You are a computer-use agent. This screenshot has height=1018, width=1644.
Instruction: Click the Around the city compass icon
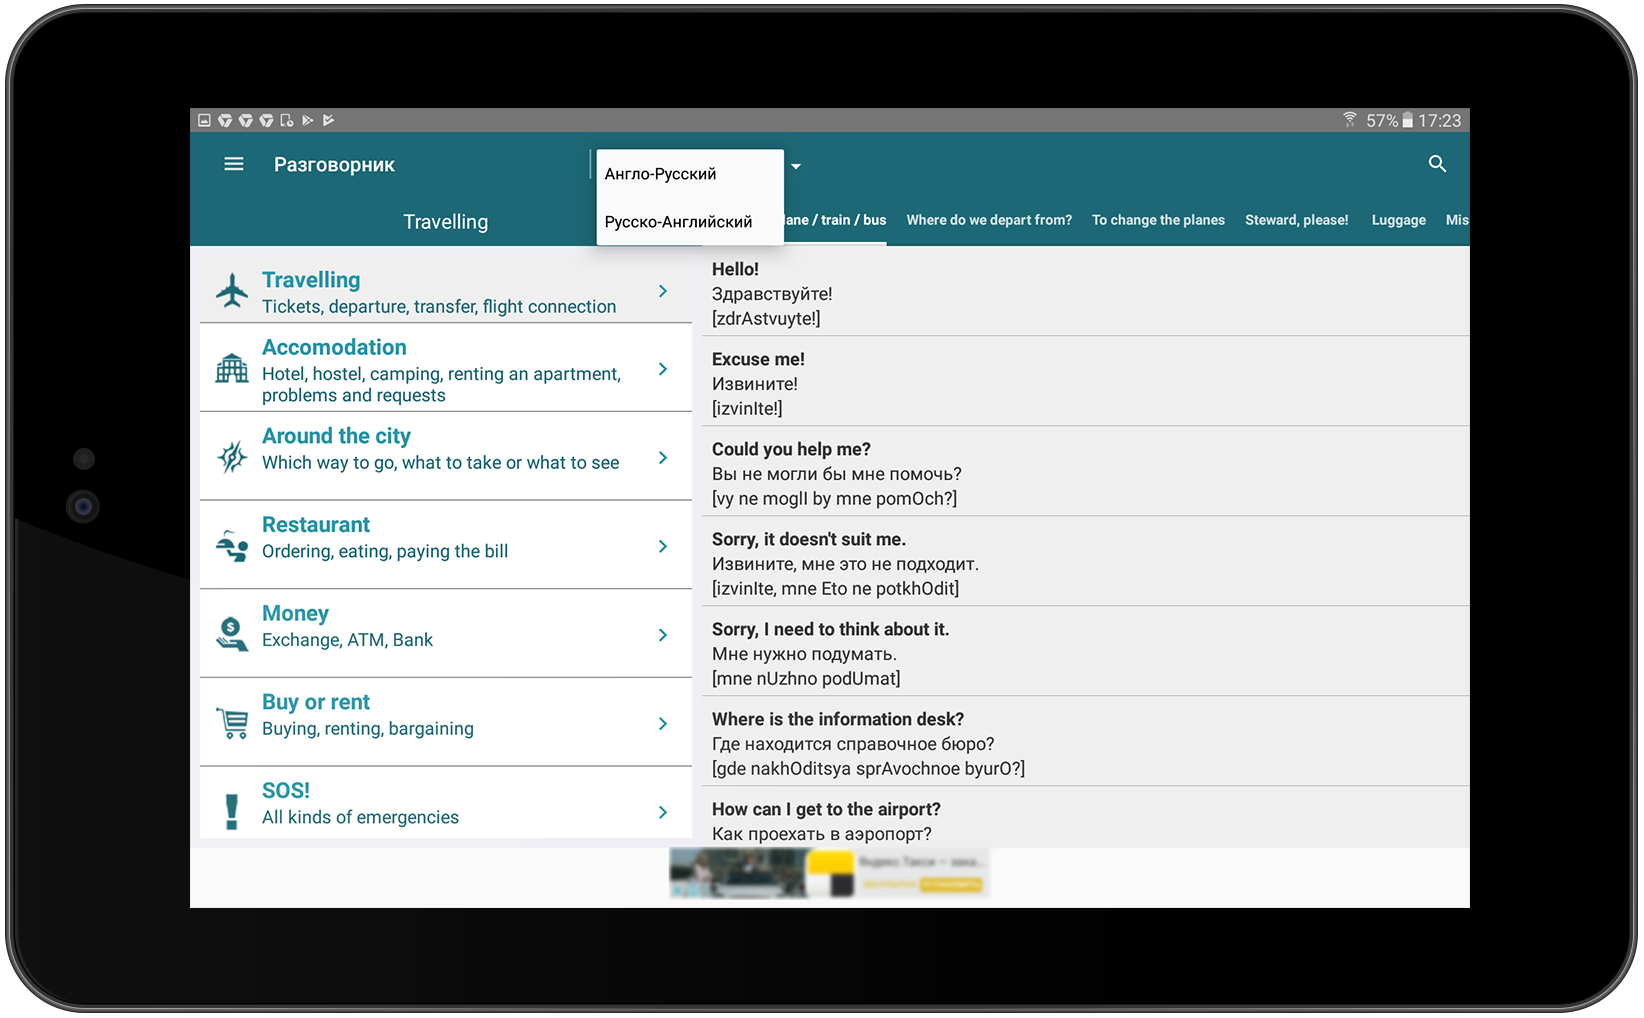232,457
